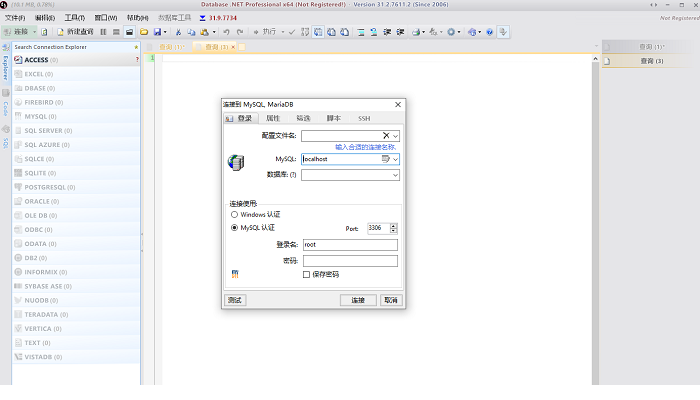This screenshot has height=400, width=700.
Task: Open the gear options dropdown arrow
Action: [458, 32]
